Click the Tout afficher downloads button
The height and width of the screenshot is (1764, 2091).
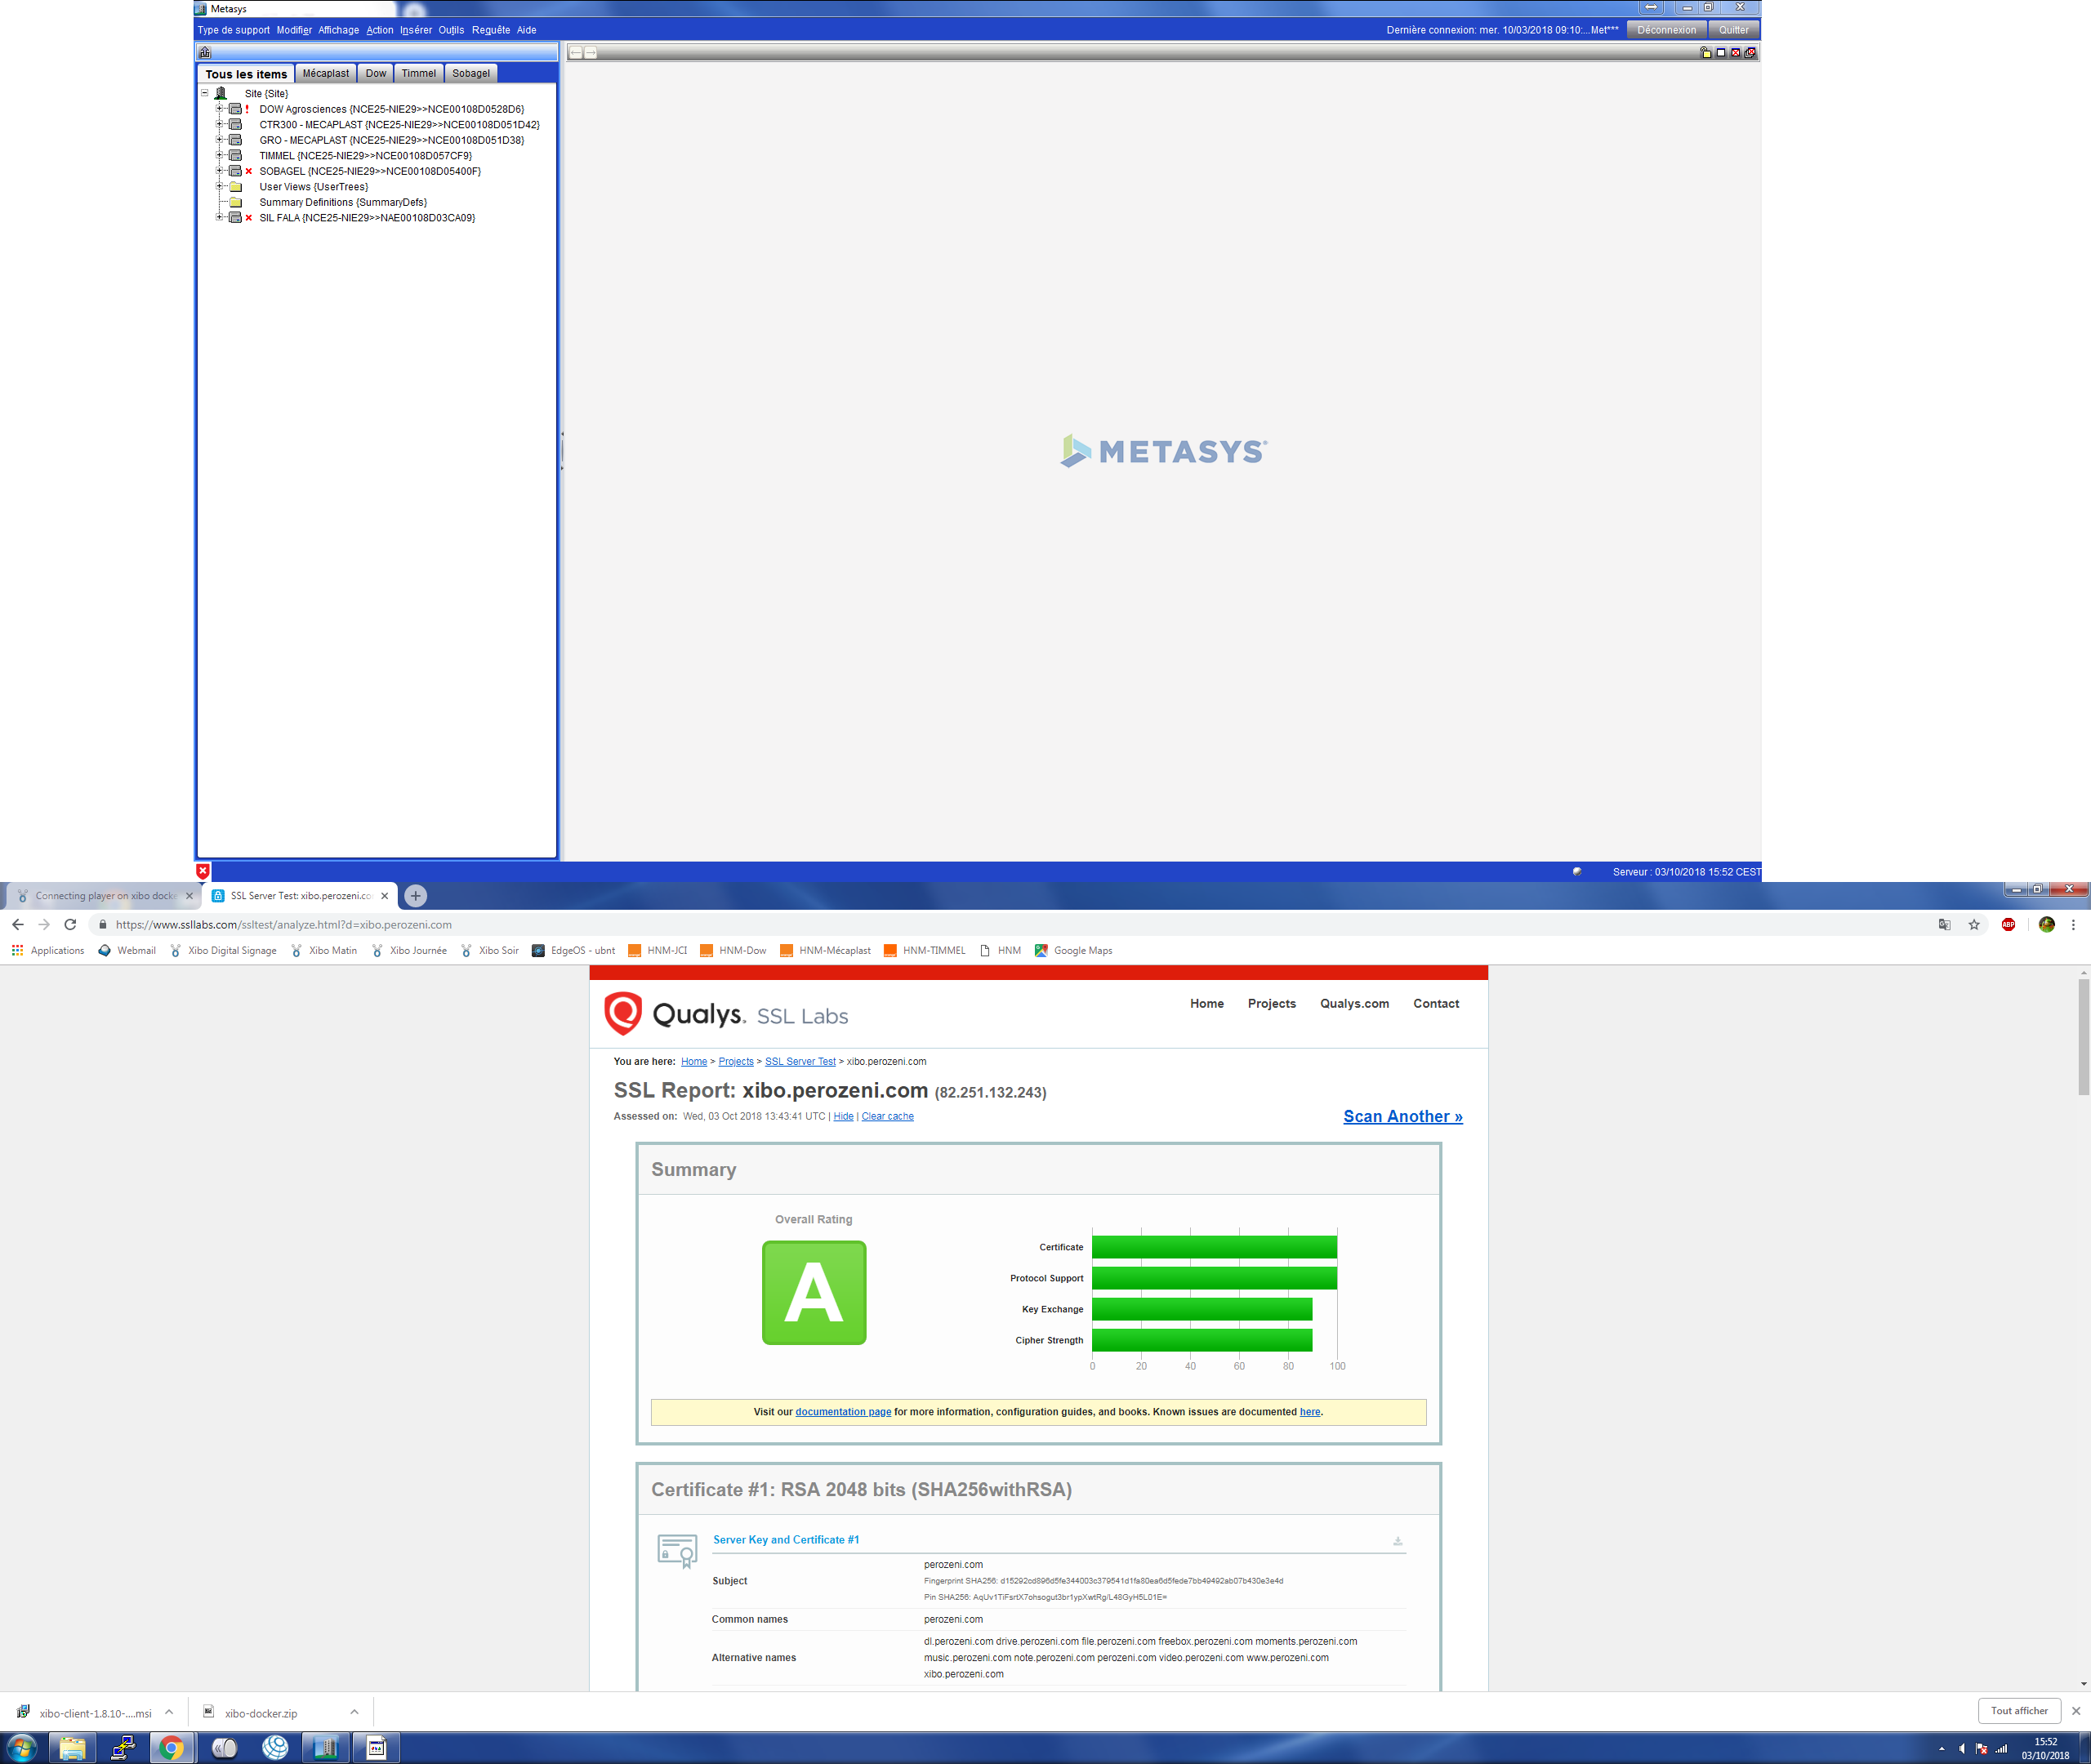tap(2019, 1710)
